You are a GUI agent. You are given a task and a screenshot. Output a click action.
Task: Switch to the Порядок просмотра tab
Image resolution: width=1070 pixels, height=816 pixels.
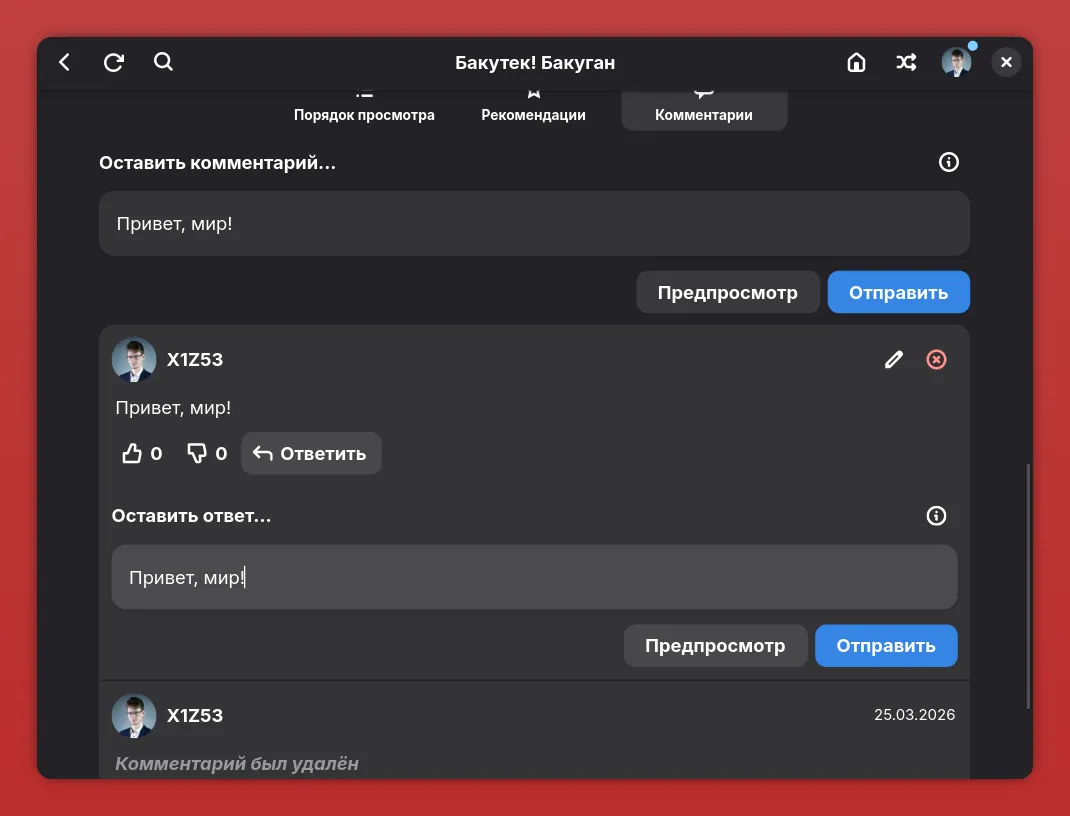point(364,110)
